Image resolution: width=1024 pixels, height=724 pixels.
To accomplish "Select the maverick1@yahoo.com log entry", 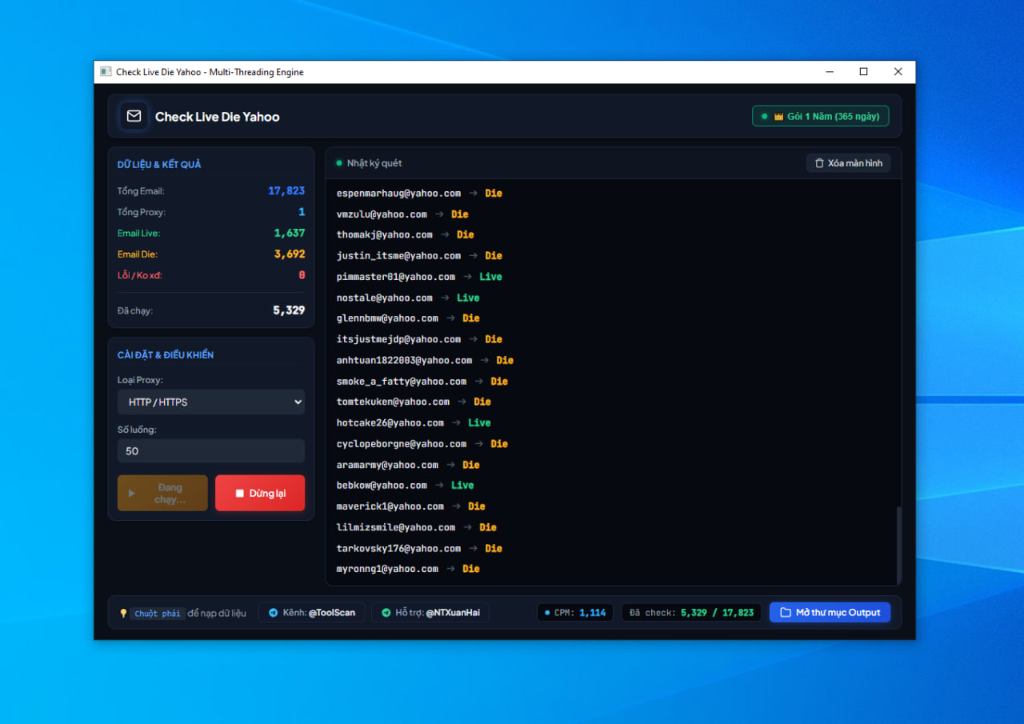I will pyautogui.click(x=411, y=506).
